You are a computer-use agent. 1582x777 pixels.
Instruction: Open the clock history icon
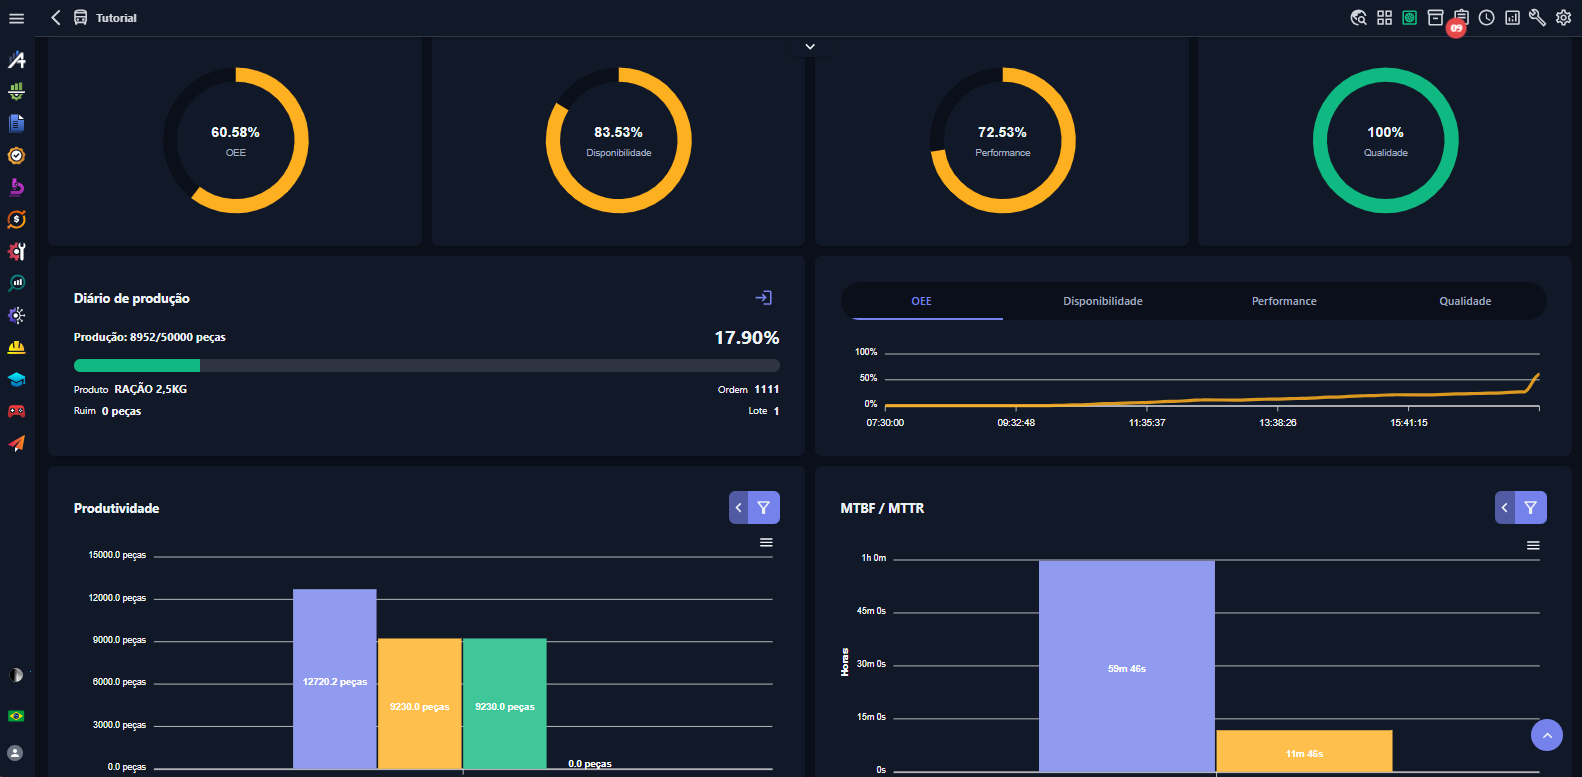pyautogui.click(x=1487, y=18)
